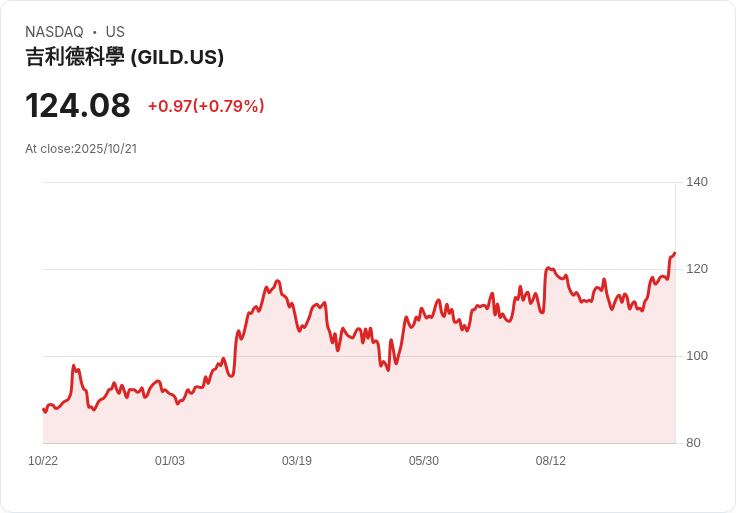Click the chart peak near the 03/19 date
This screenshot has width=736, height=513.
278,281
